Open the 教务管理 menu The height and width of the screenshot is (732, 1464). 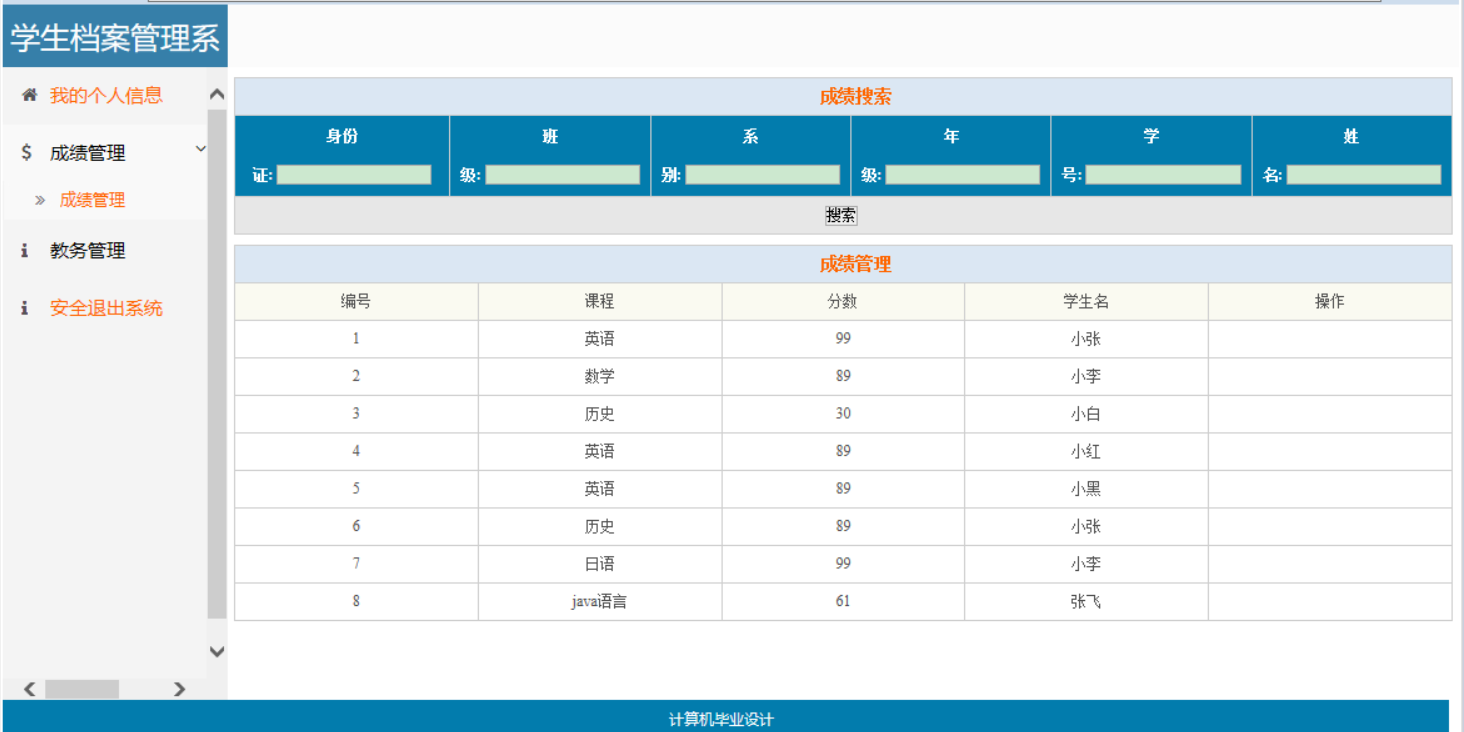pos(88,251)
